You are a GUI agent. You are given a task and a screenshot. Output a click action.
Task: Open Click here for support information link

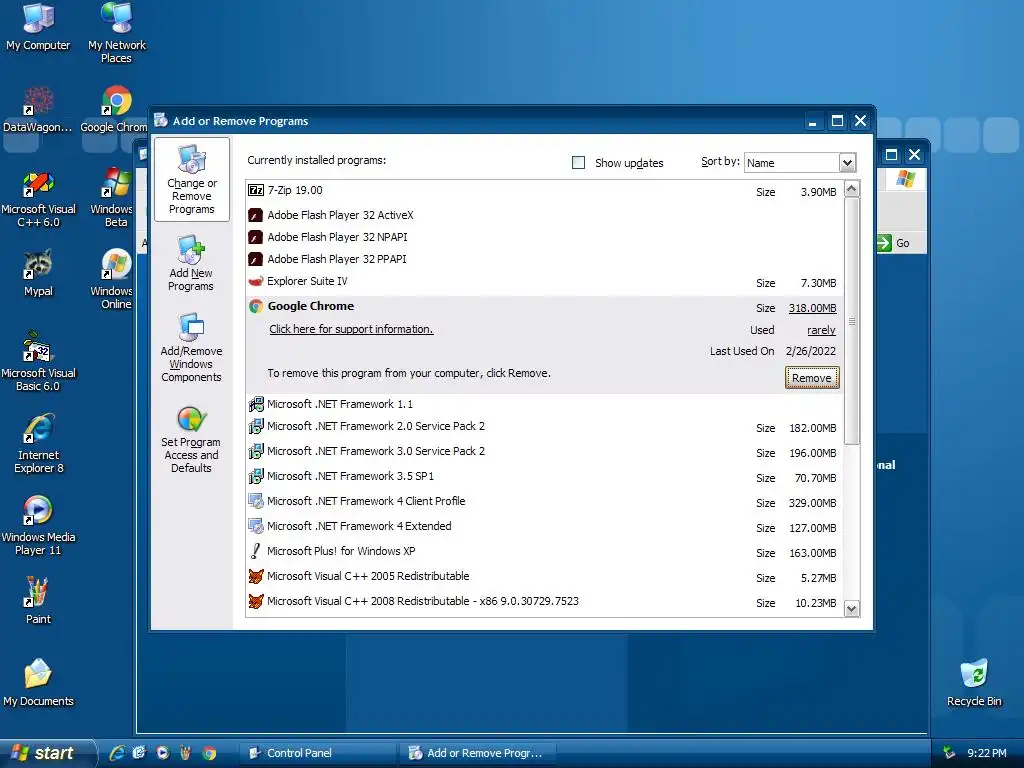(351, 329)
